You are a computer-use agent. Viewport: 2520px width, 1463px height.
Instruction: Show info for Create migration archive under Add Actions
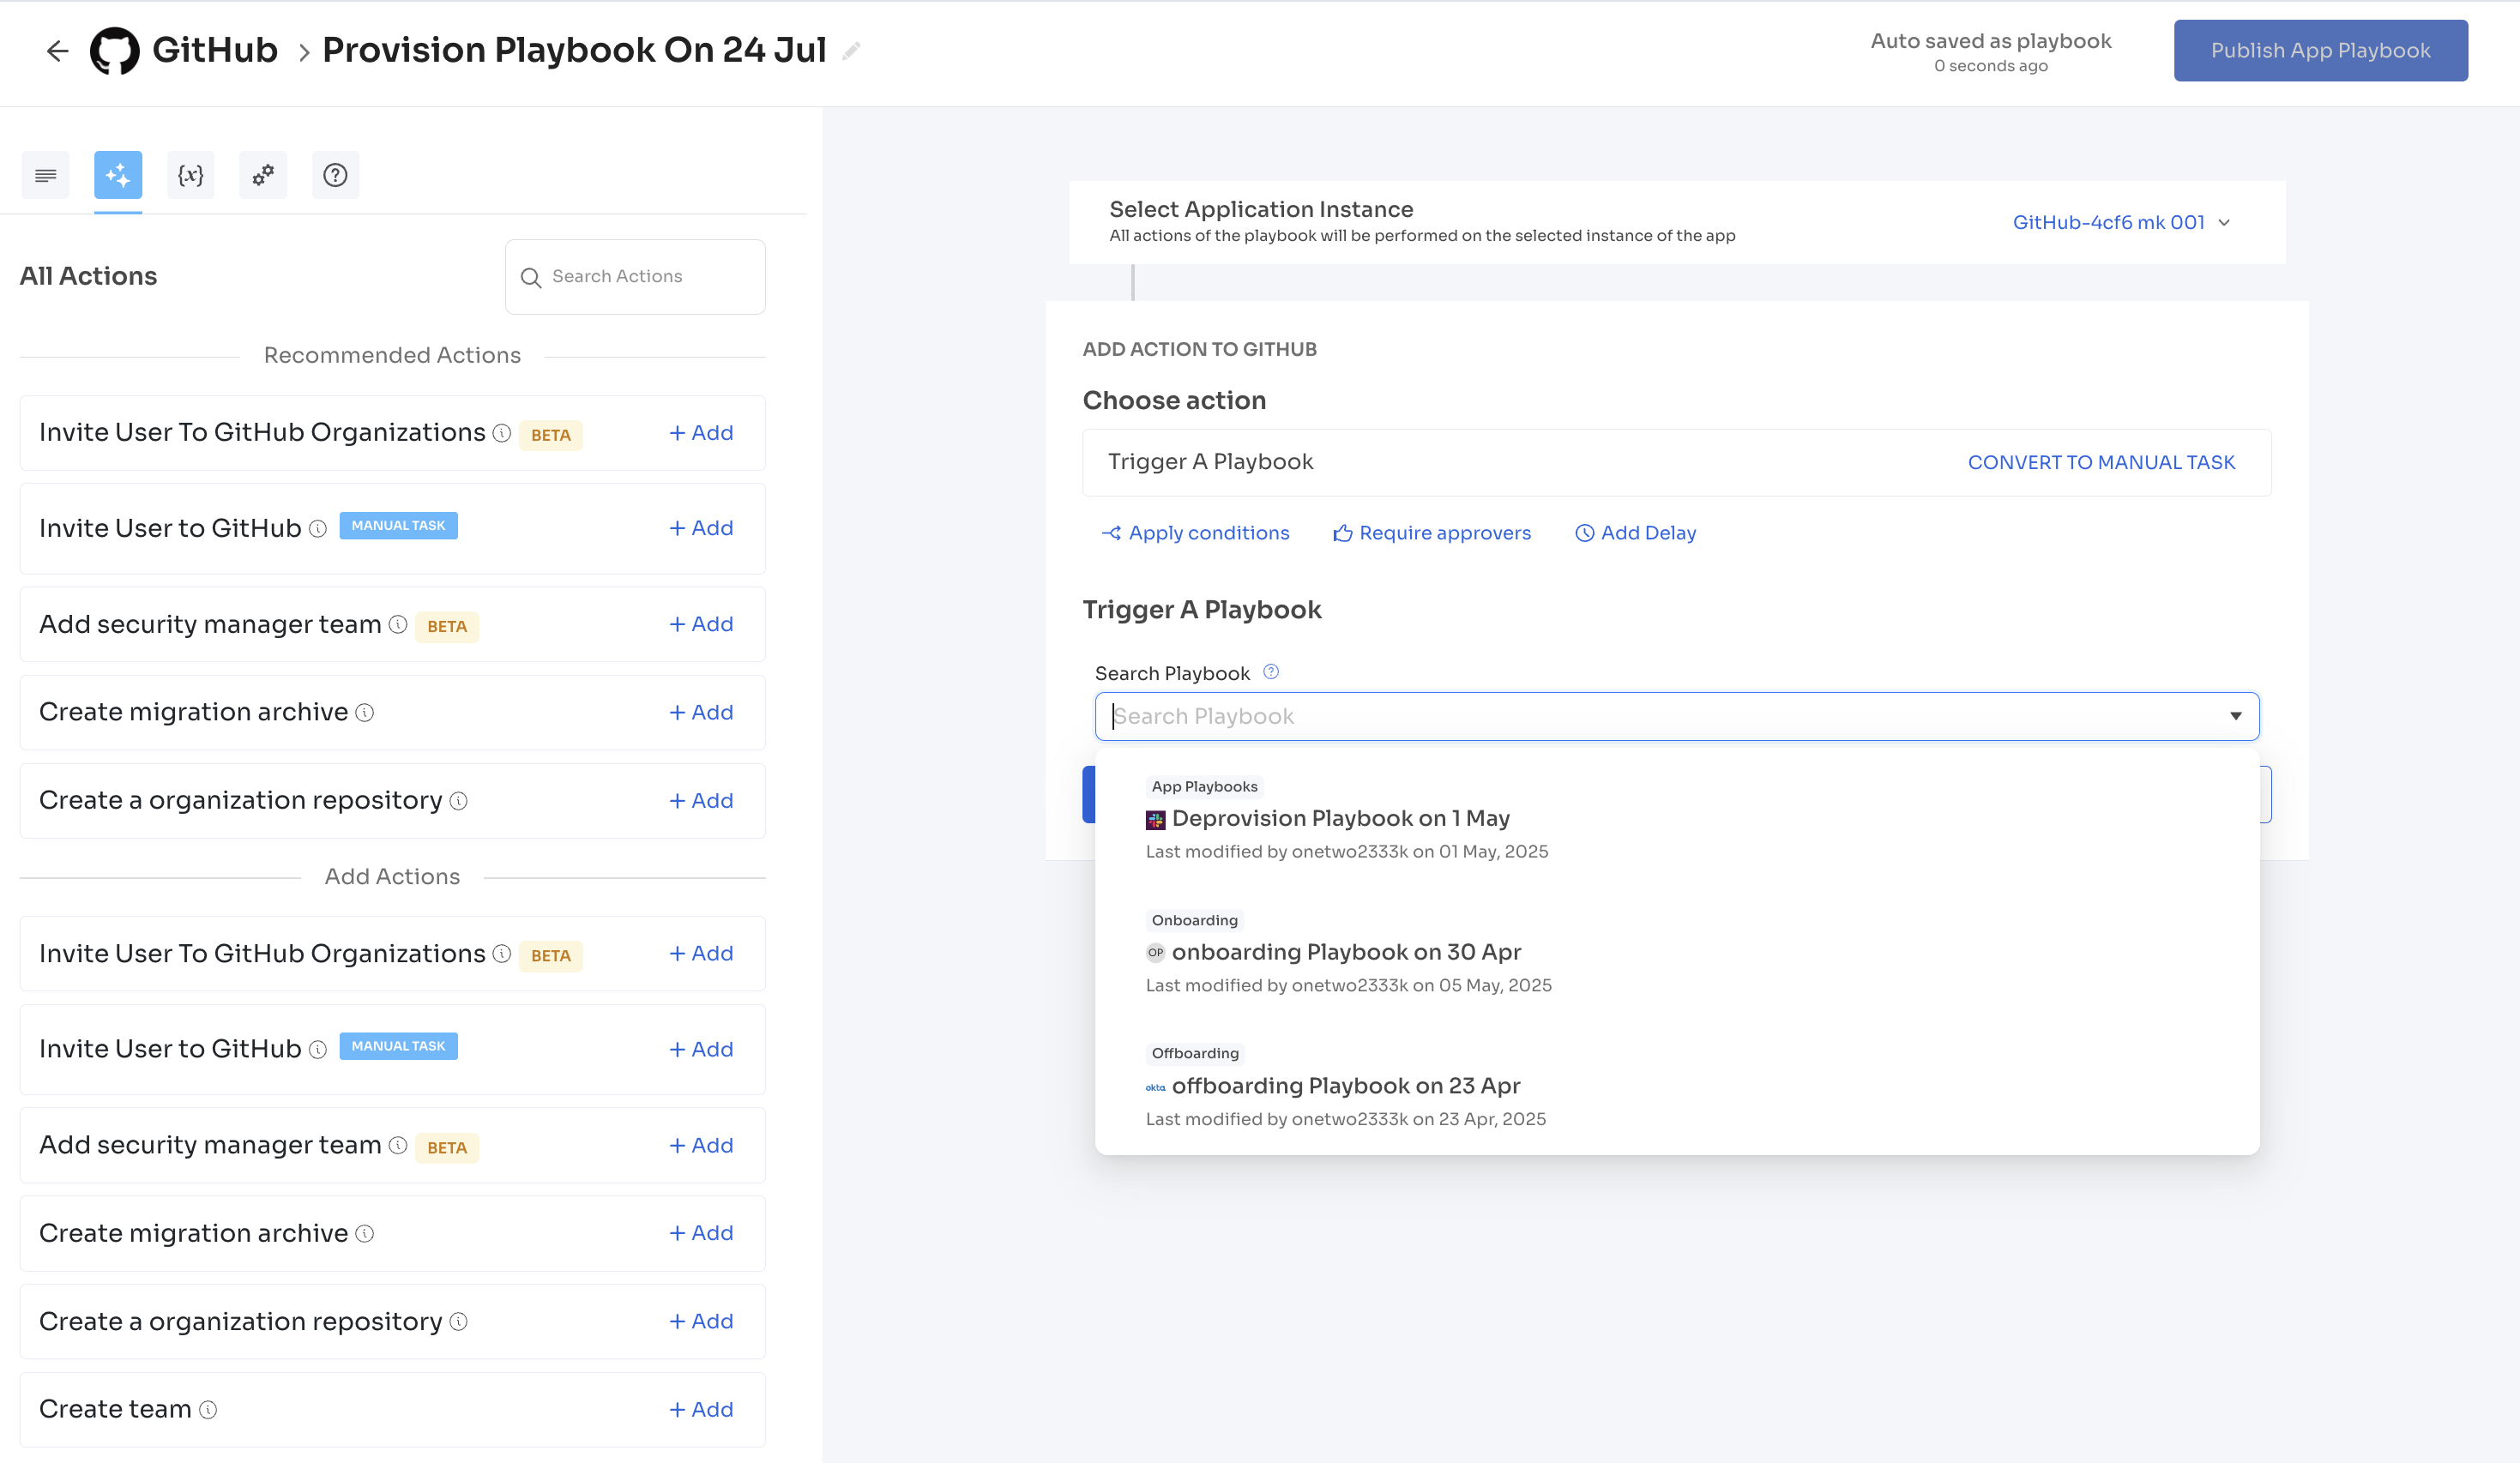(x=365, y=1233)
